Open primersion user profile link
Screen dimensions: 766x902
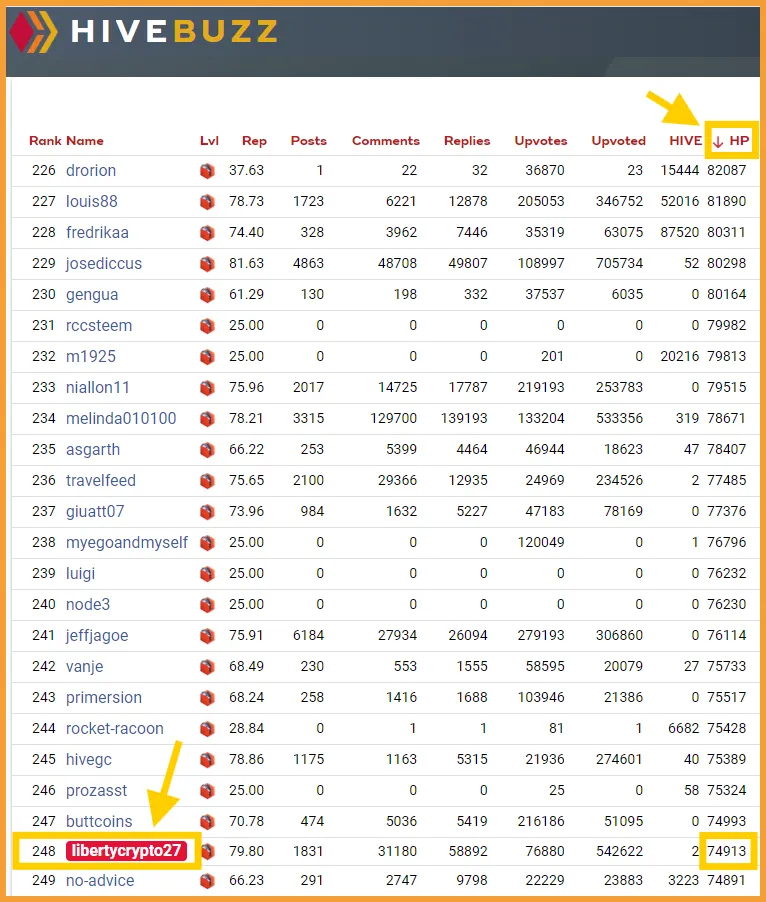click(104, 698)
